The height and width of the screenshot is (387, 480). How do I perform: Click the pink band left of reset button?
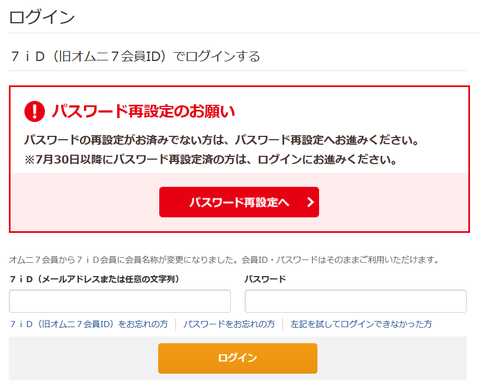pyautogui.click(x=86, y=202)
